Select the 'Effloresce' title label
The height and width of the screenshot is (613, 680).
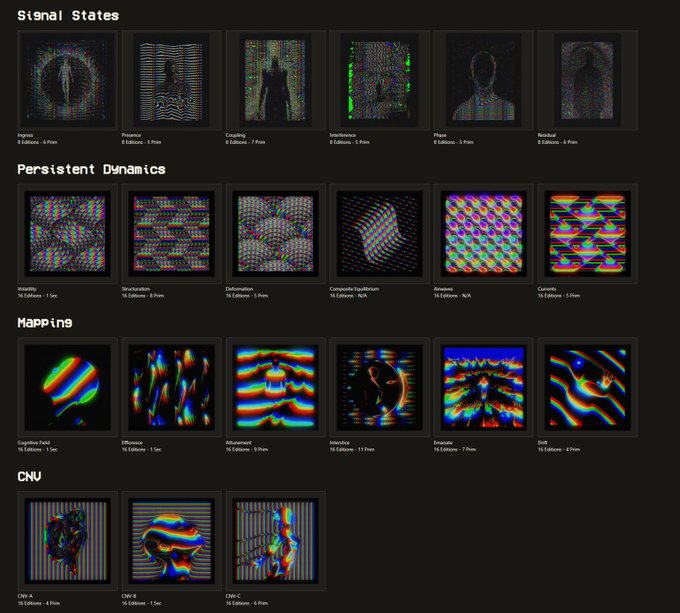(x=132, y=443)
